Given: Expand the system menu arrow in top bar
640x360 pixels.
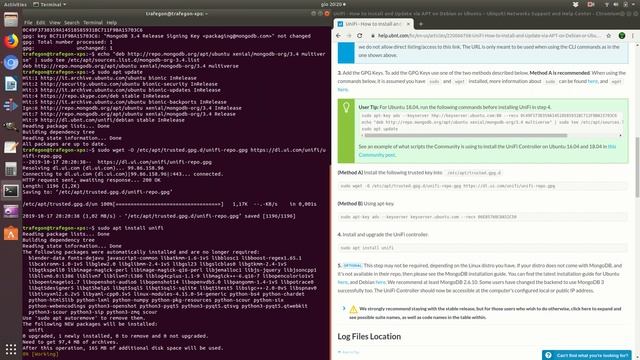Looking at the screenshot, I should [634, 4].
